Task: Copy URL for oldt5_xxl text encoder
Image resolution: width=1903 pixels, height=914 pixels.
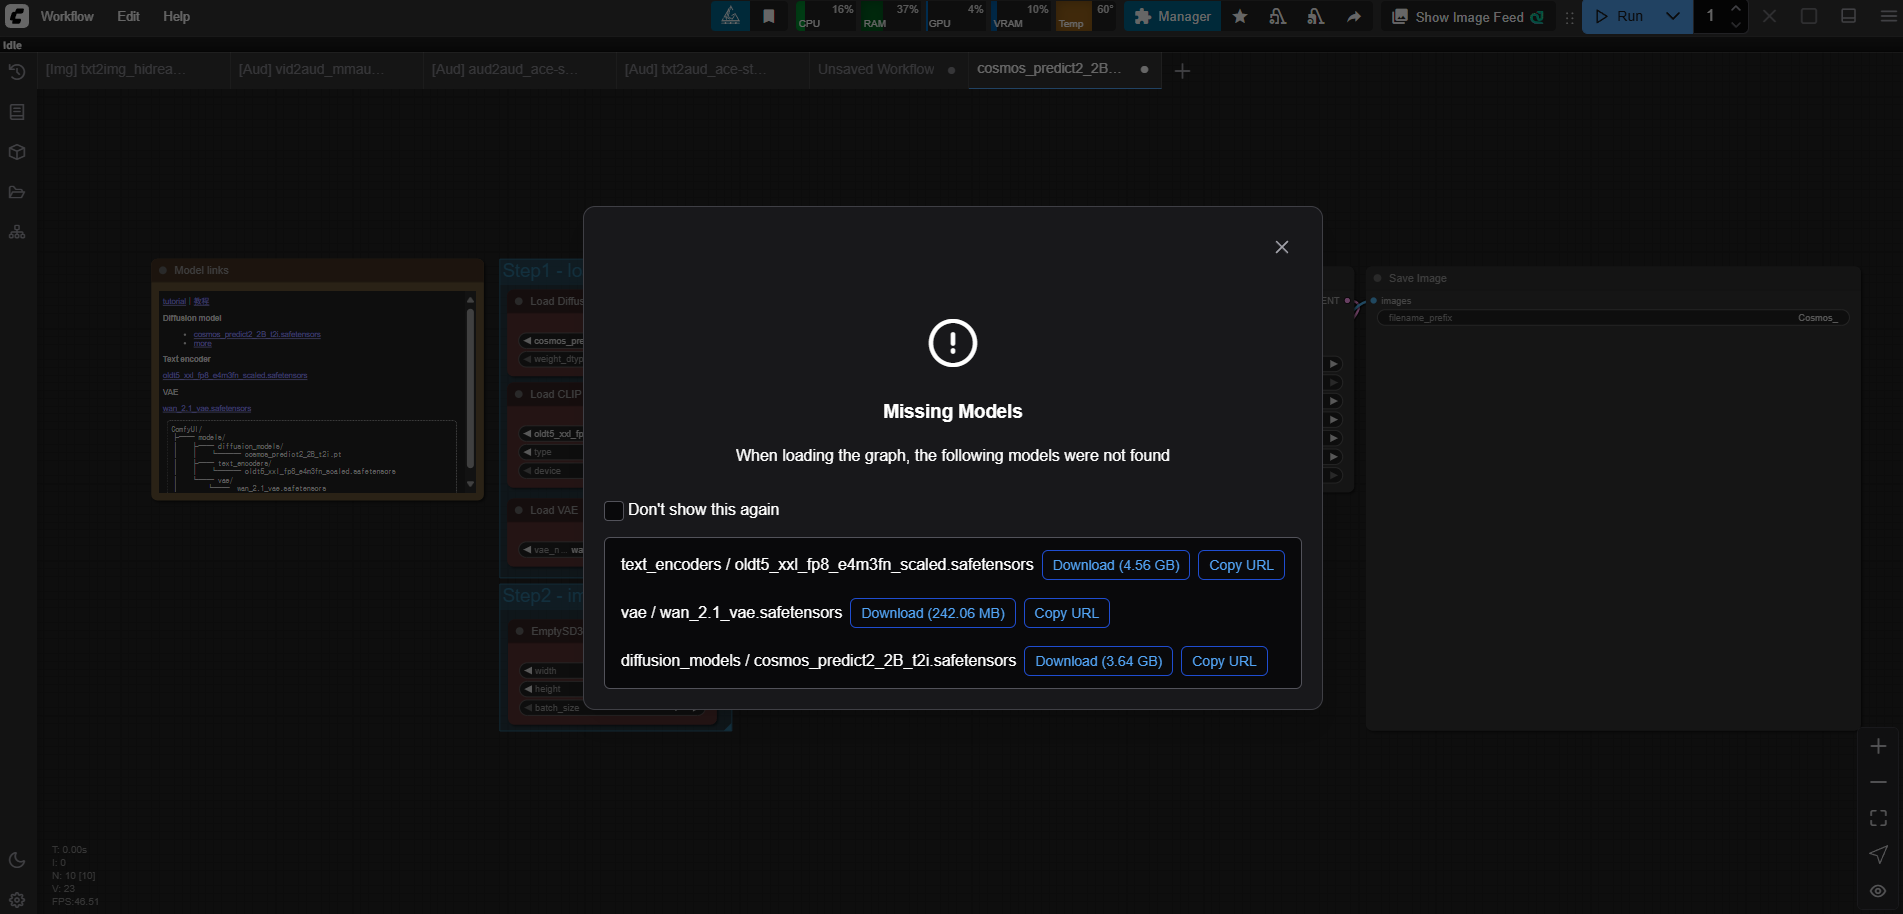Action: [x=1241, y=565]
